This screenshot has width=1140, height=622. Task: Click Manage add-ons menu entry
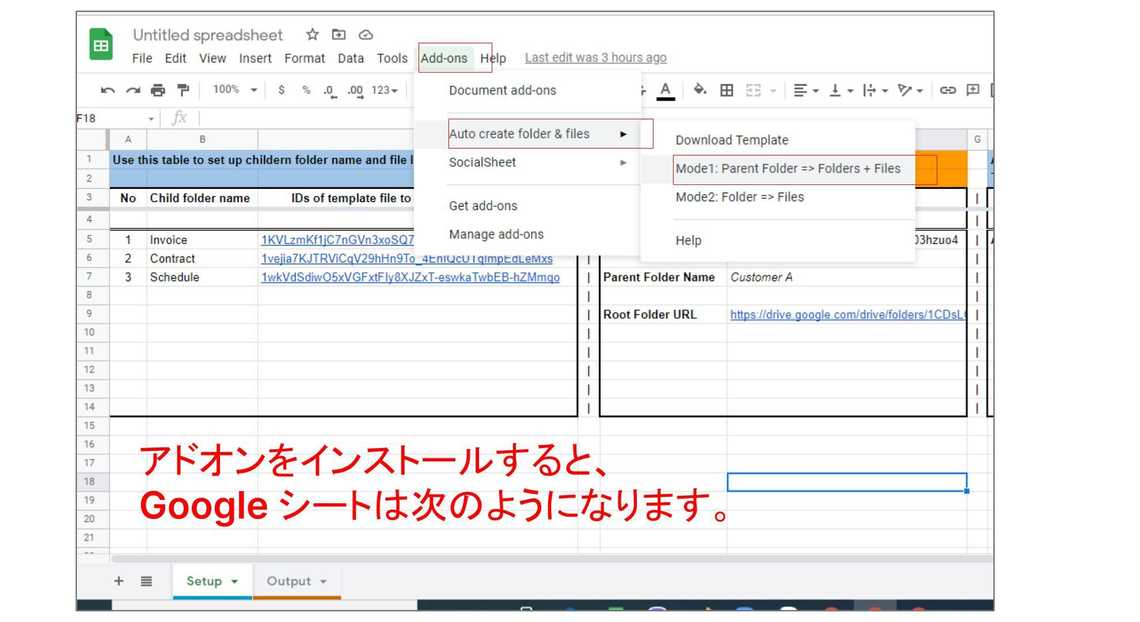point(496,234)
